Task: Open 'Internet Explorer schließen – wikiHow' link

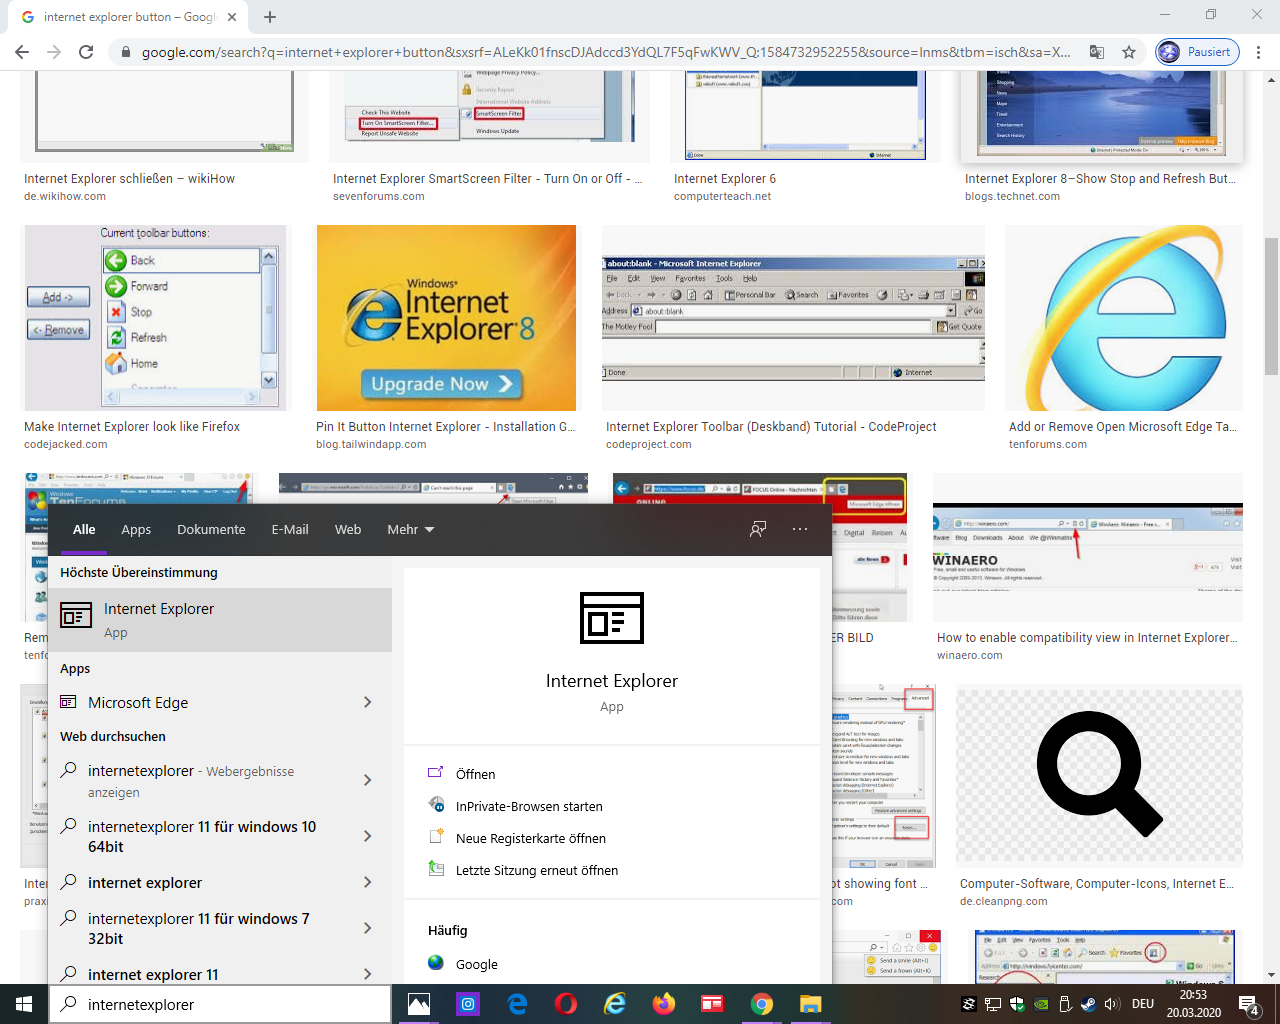Action: [129, 178]
